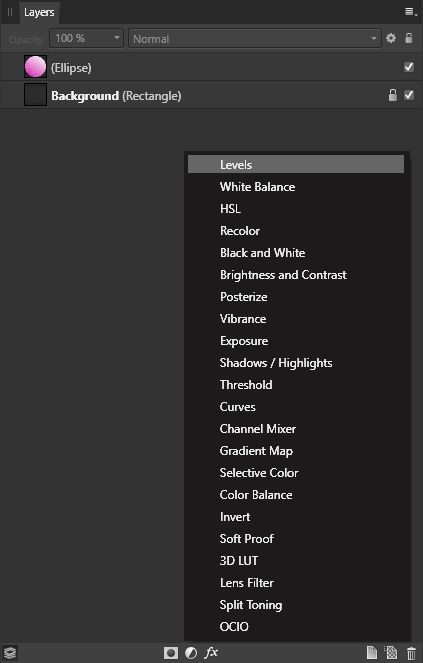
Task: Open the opacity 100 % dropdown
Action: (86, 38)
